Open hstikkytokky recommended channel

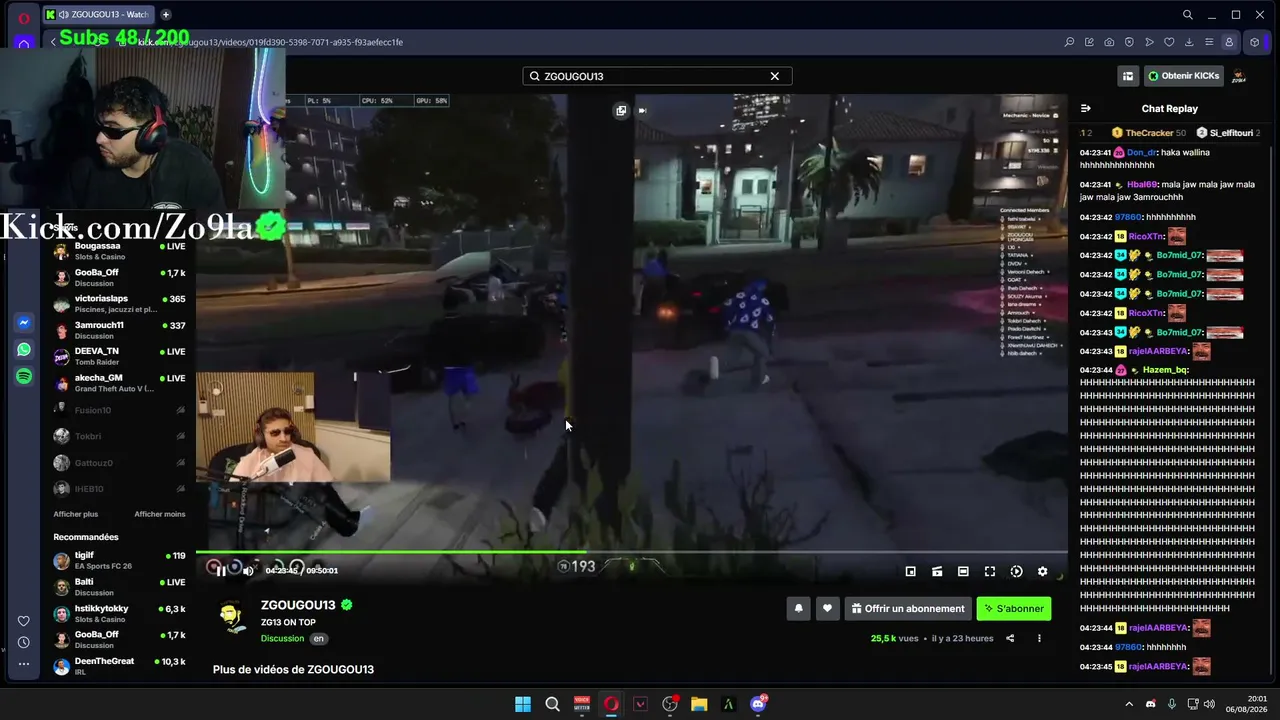tap(120, 613)
